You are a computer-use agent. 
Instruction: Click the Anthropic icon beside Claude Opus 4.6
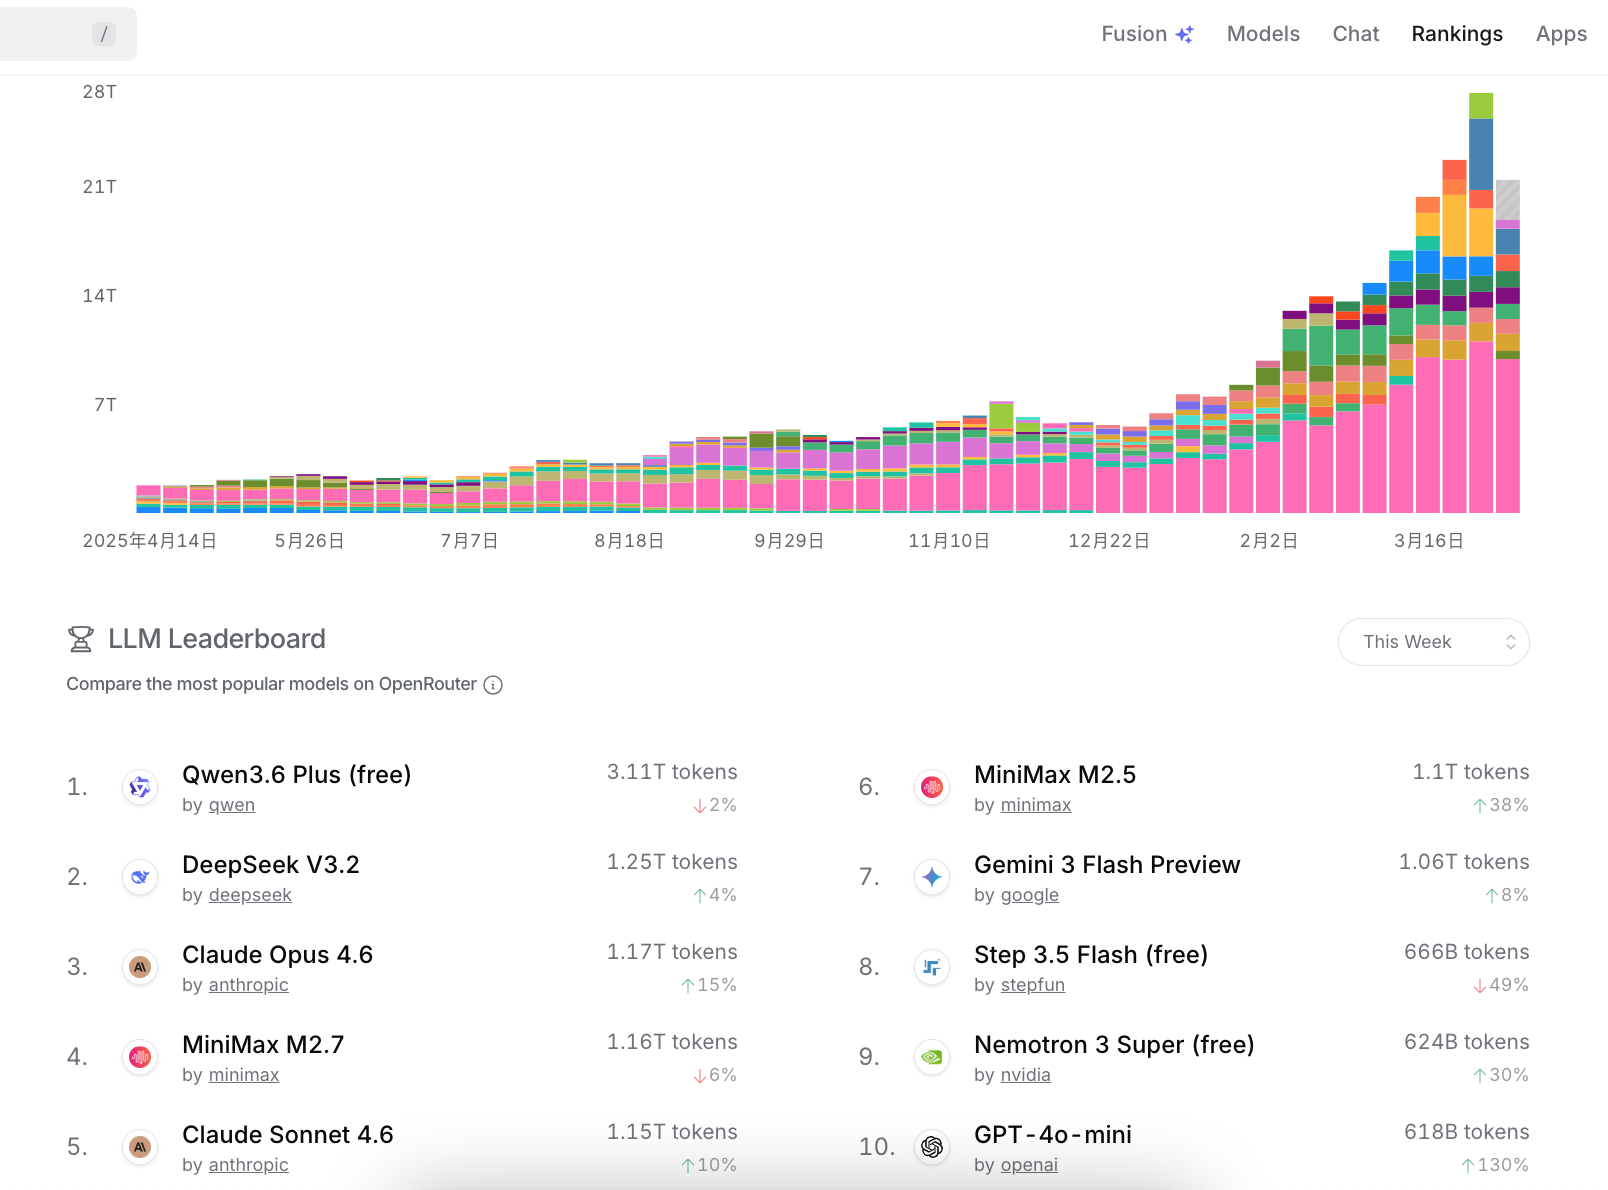[140, 968]
